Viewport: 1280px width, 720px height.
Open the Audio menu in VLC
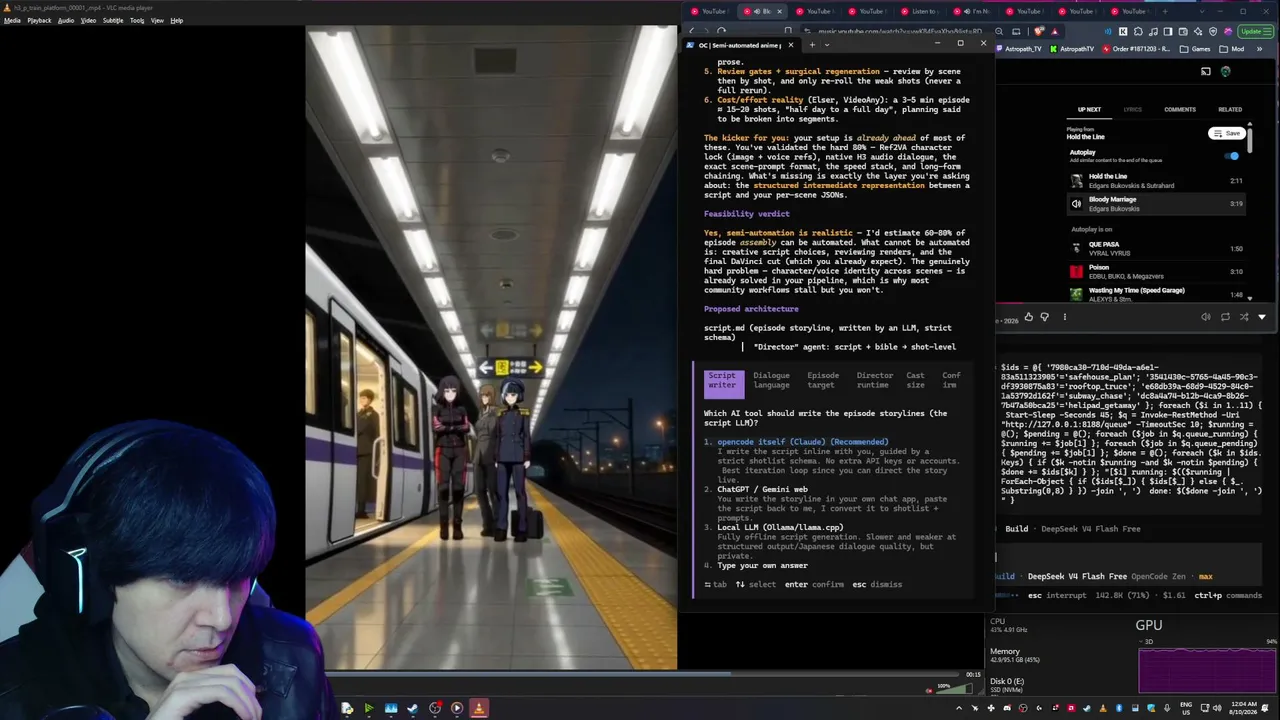click(x=66, y=20)
